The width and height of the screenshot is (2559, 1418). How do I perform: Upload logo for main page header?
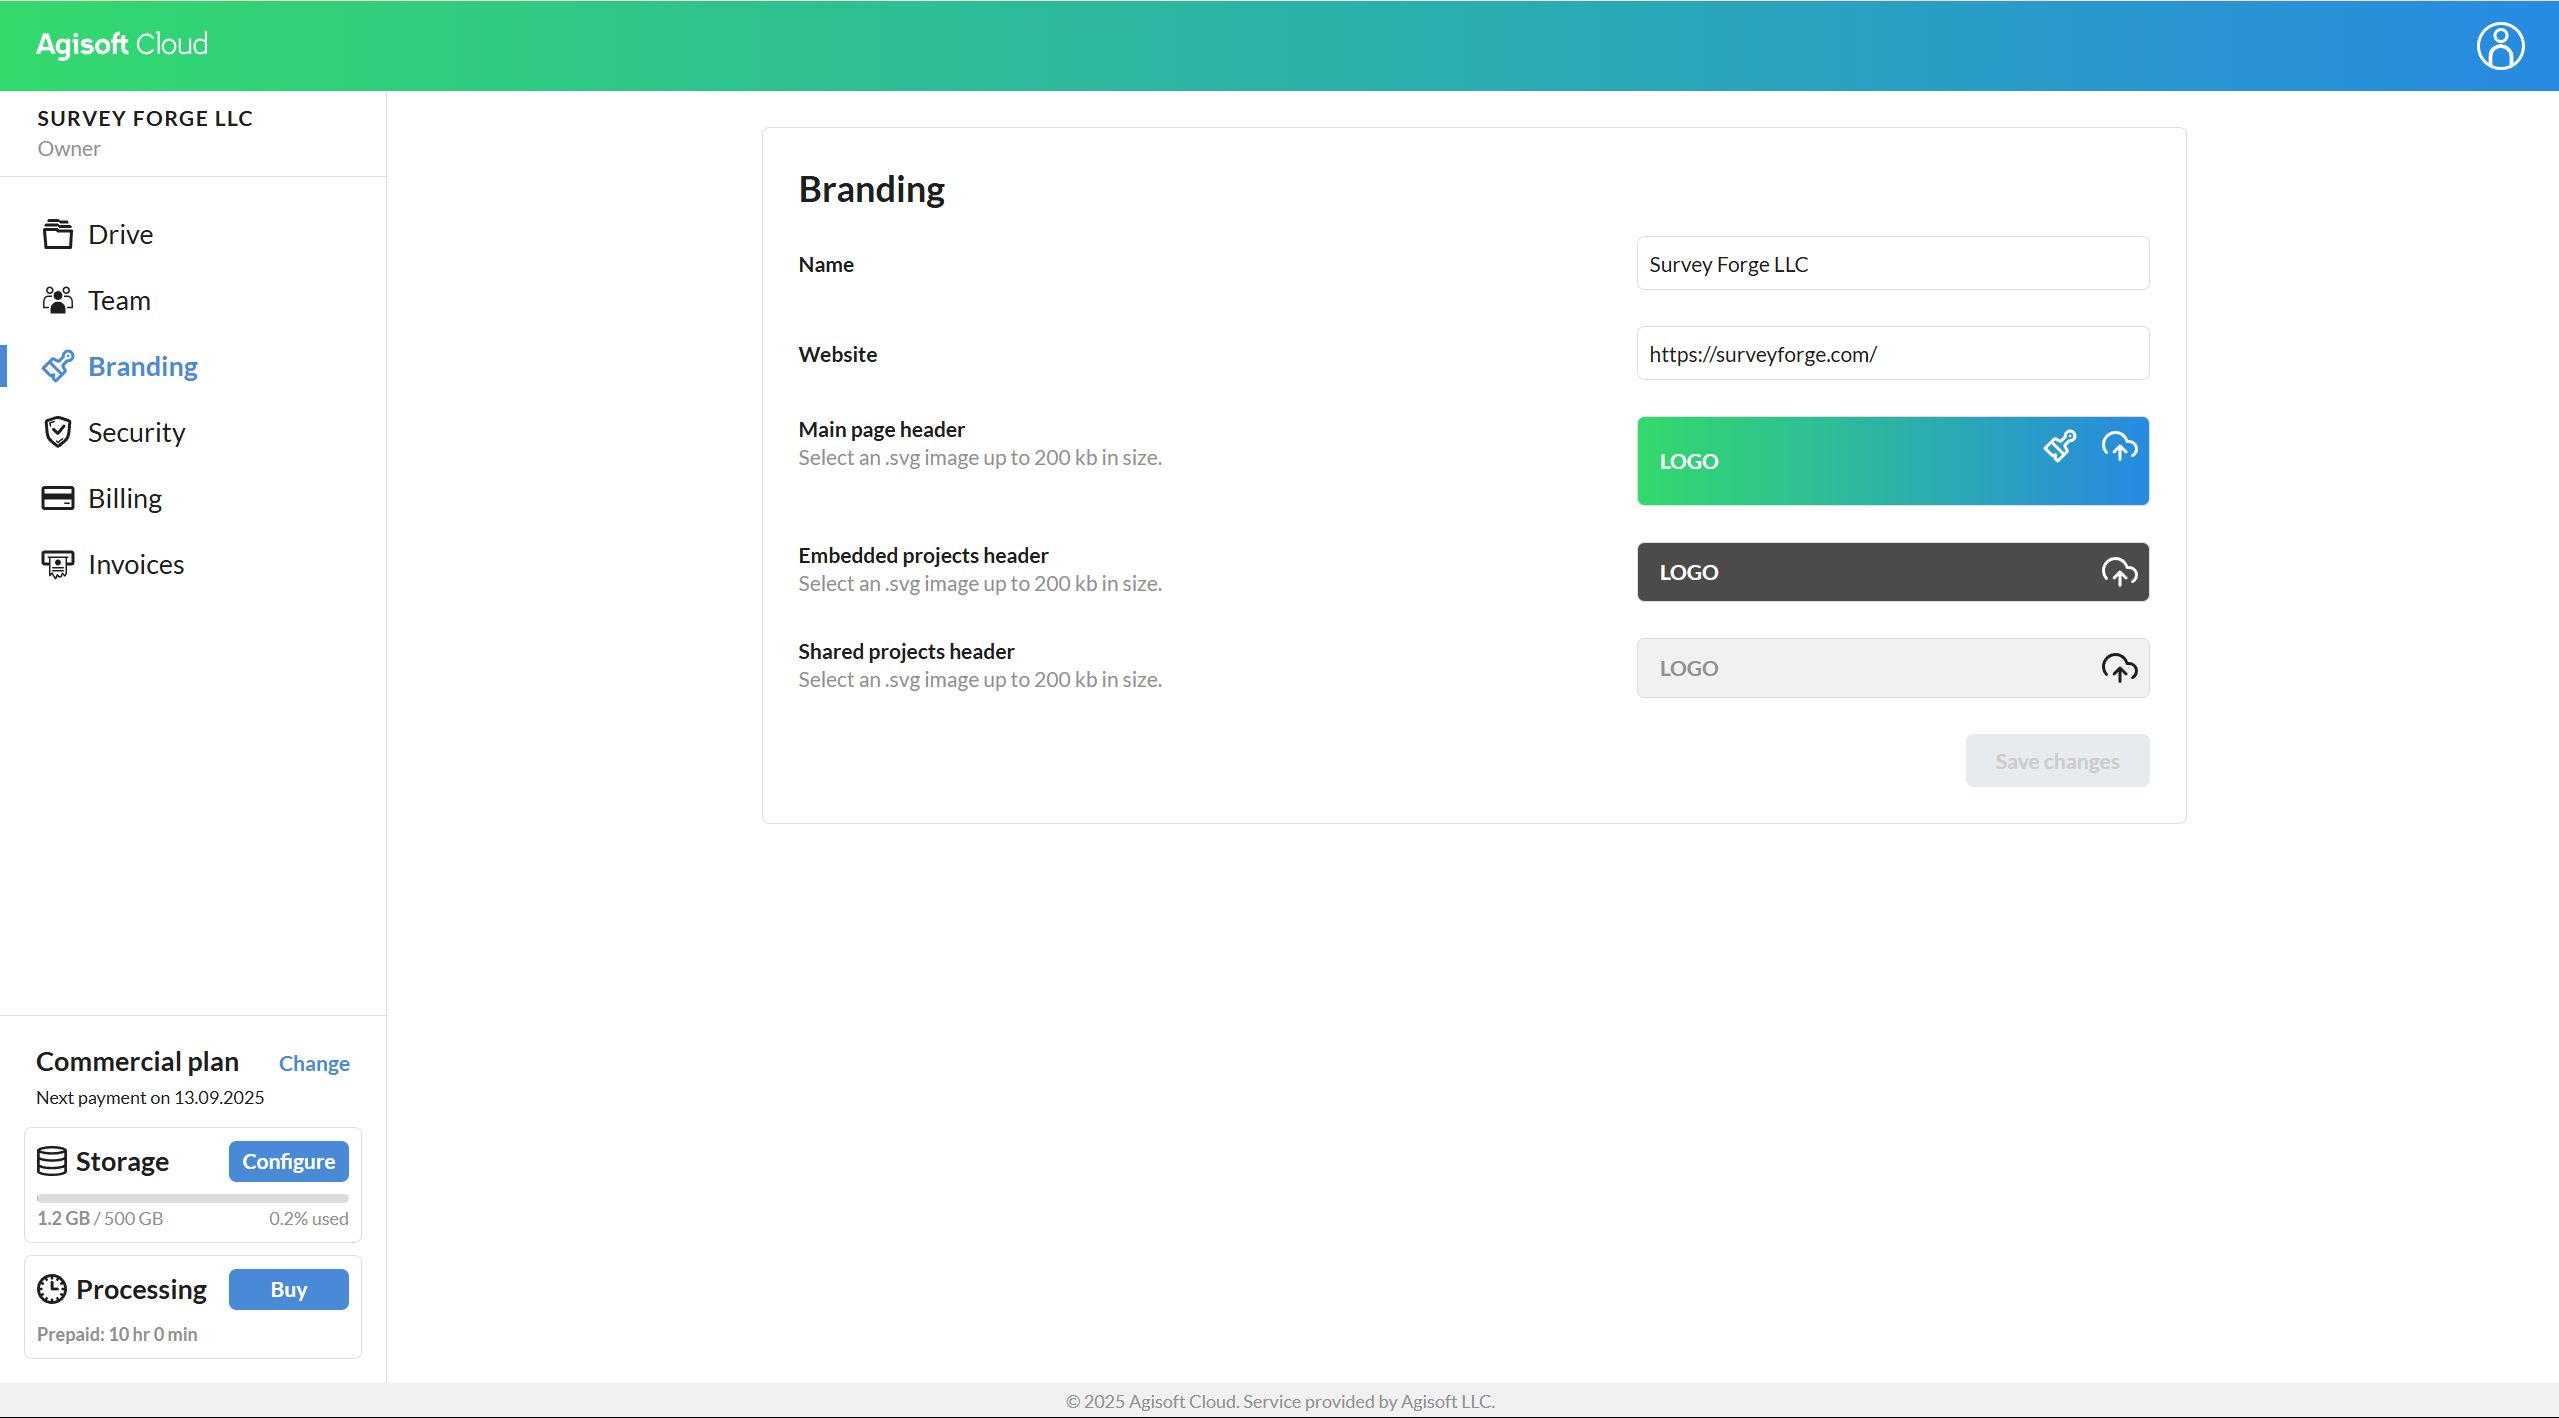click(2119, 446)
